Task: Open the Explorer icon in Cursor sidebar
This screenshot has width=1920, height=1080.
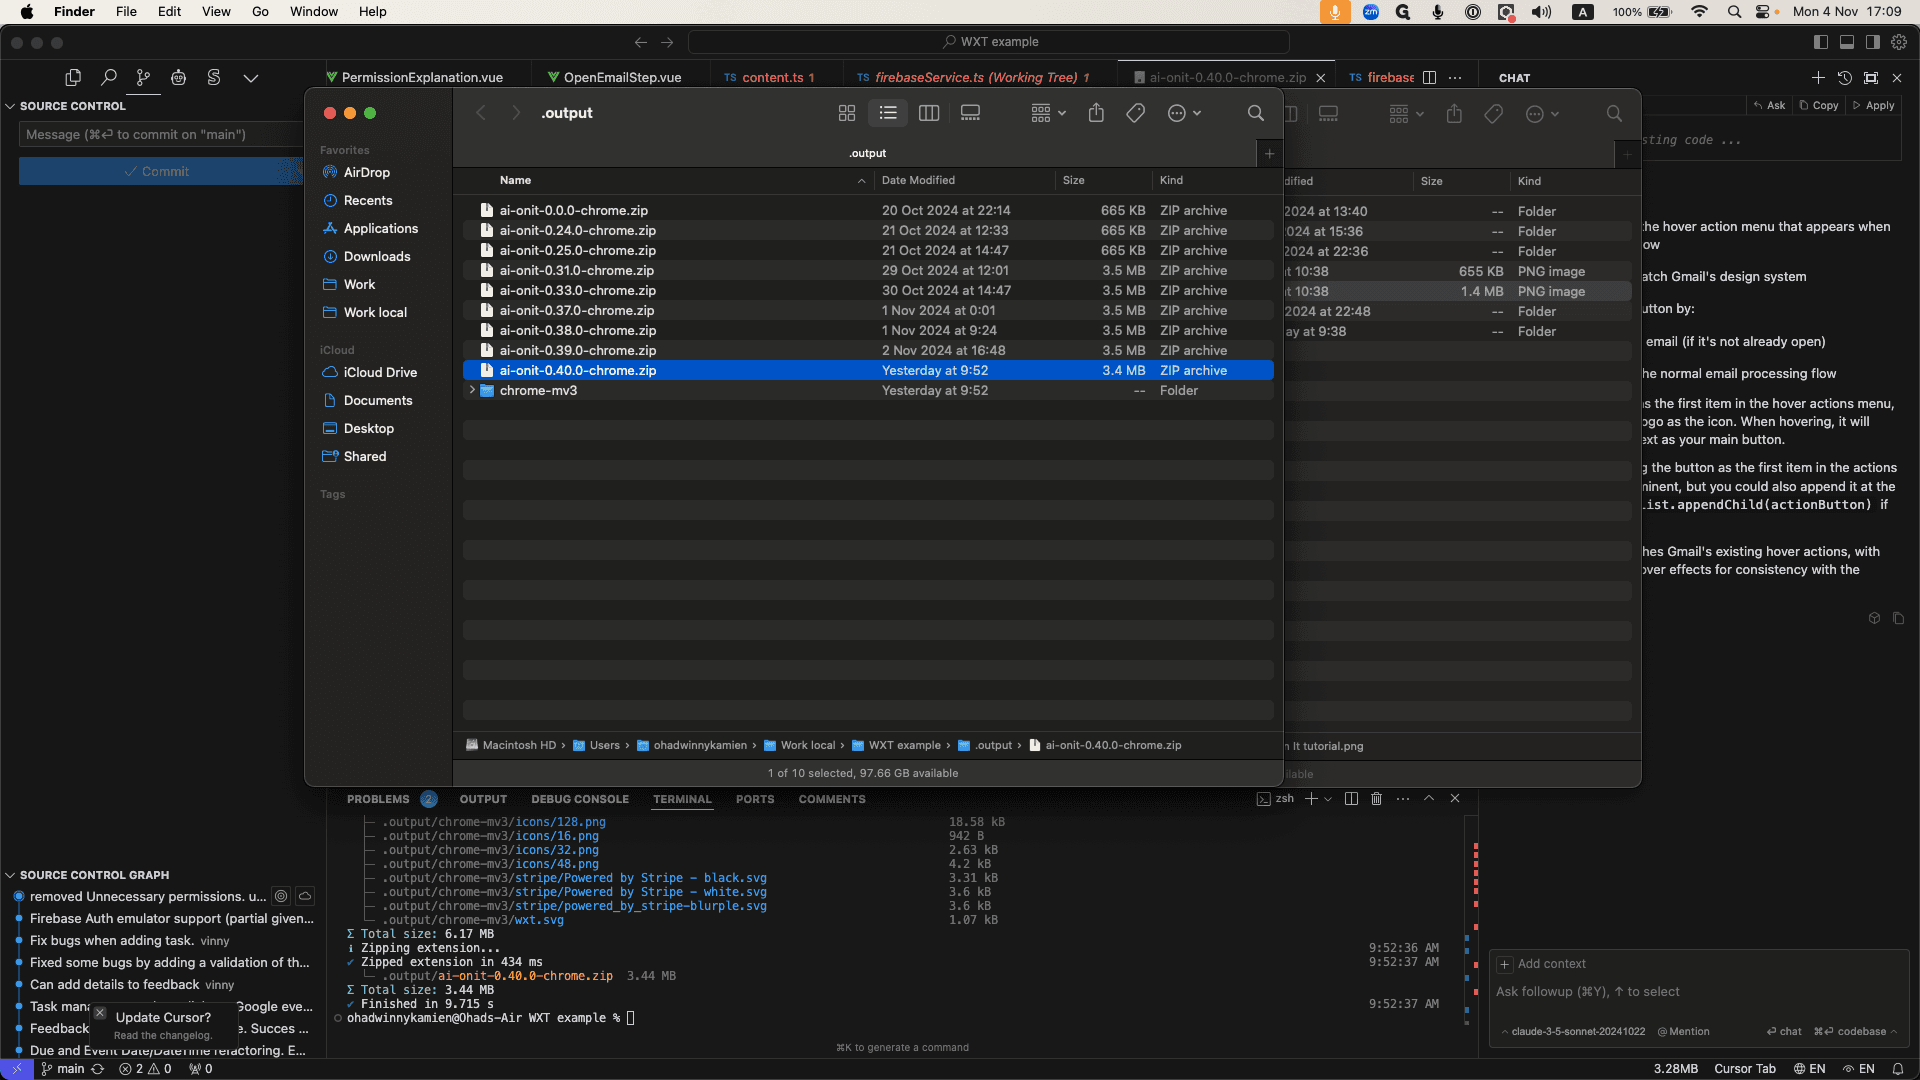Action: tap(73, 78)
